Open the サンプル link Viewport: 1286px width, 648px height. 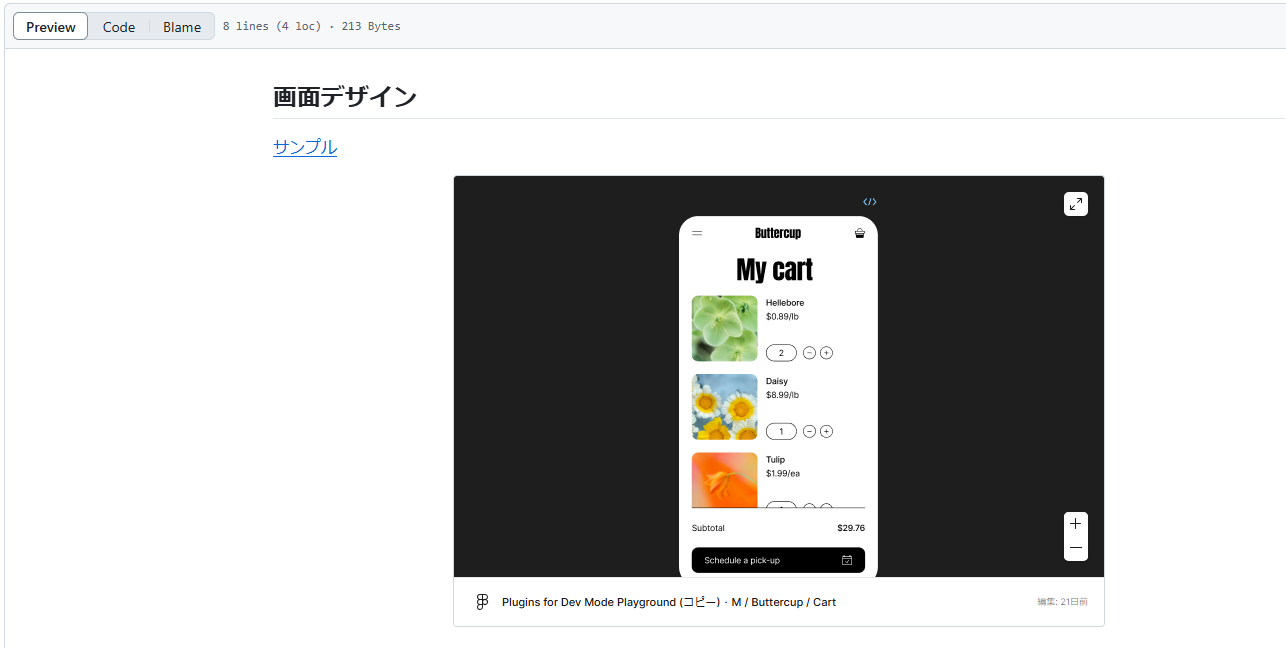coord(304,146)
